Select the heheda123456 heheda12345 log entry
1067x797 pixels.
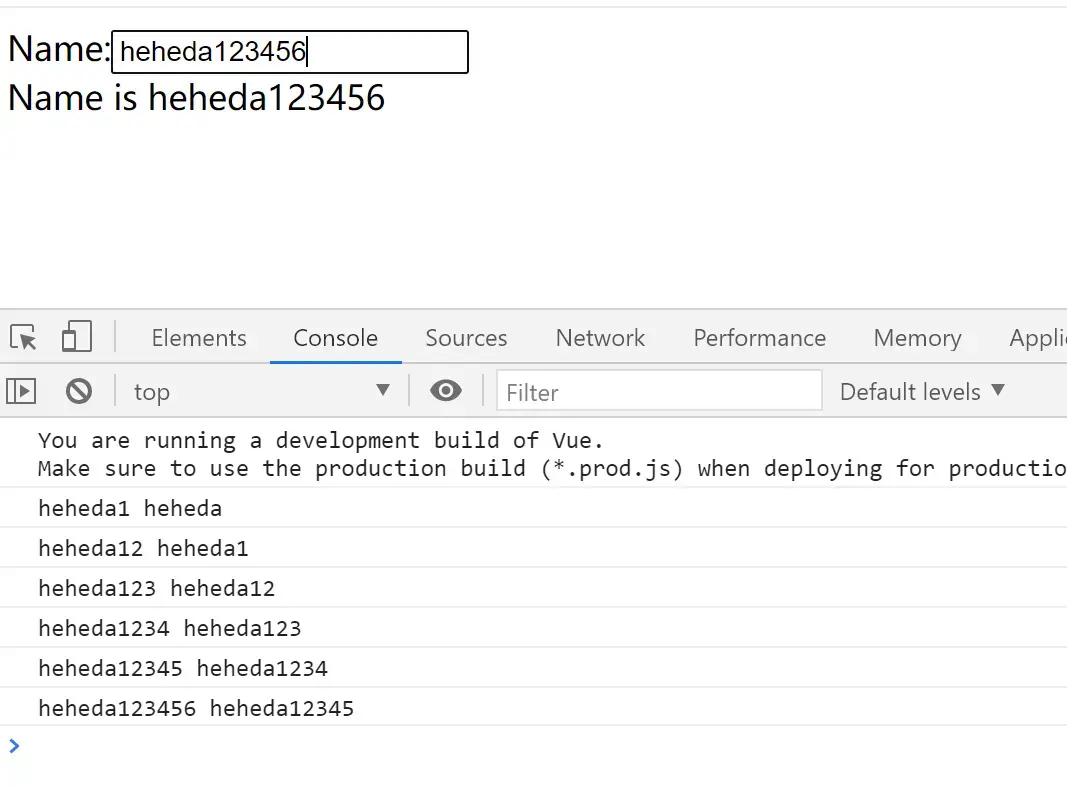(x=534, y=708)
